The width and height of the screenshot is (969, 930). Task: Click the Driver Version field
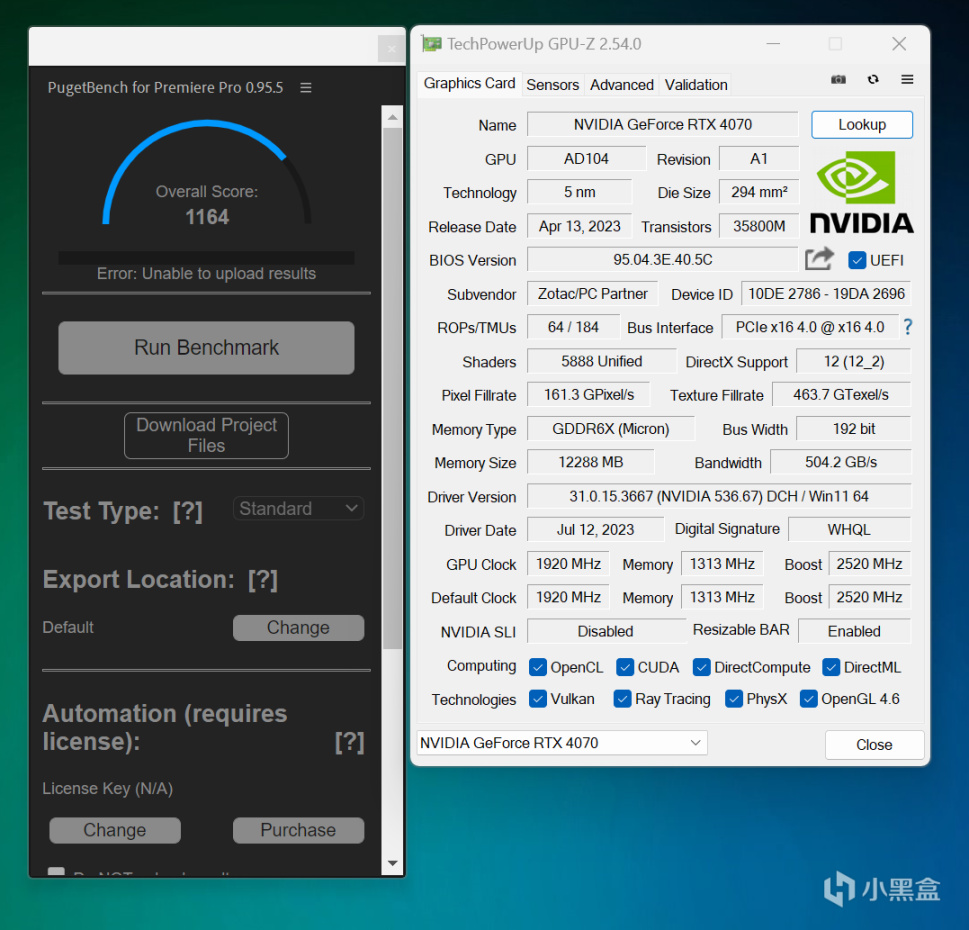719,496
